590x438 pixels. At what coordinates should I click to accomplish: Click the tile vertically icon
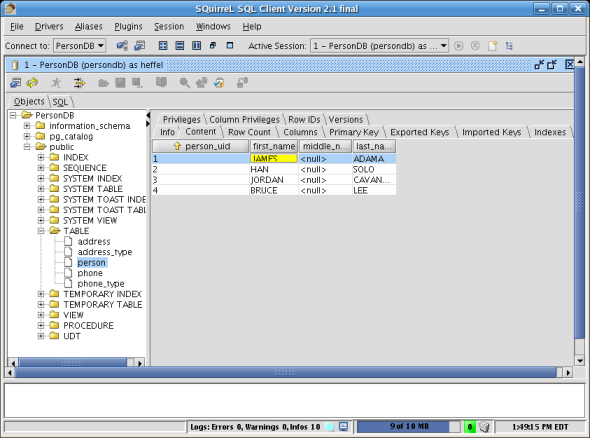click(x=196, y=46)
